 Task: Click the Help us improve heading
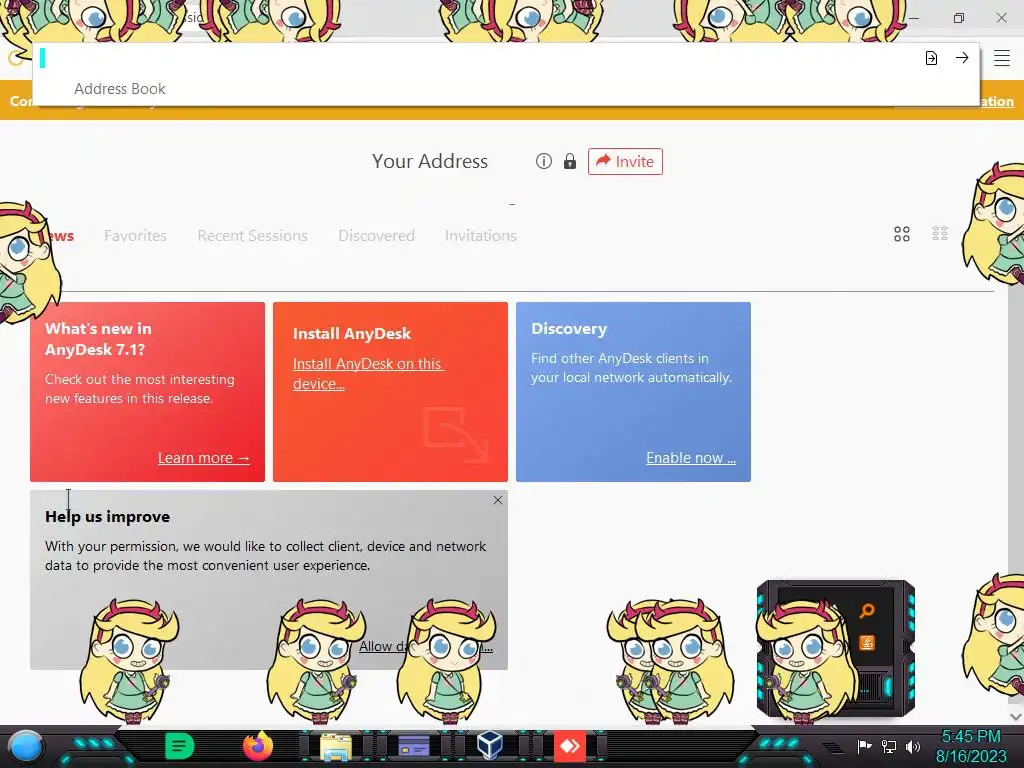pyautogui.click(x=108, y=517)
